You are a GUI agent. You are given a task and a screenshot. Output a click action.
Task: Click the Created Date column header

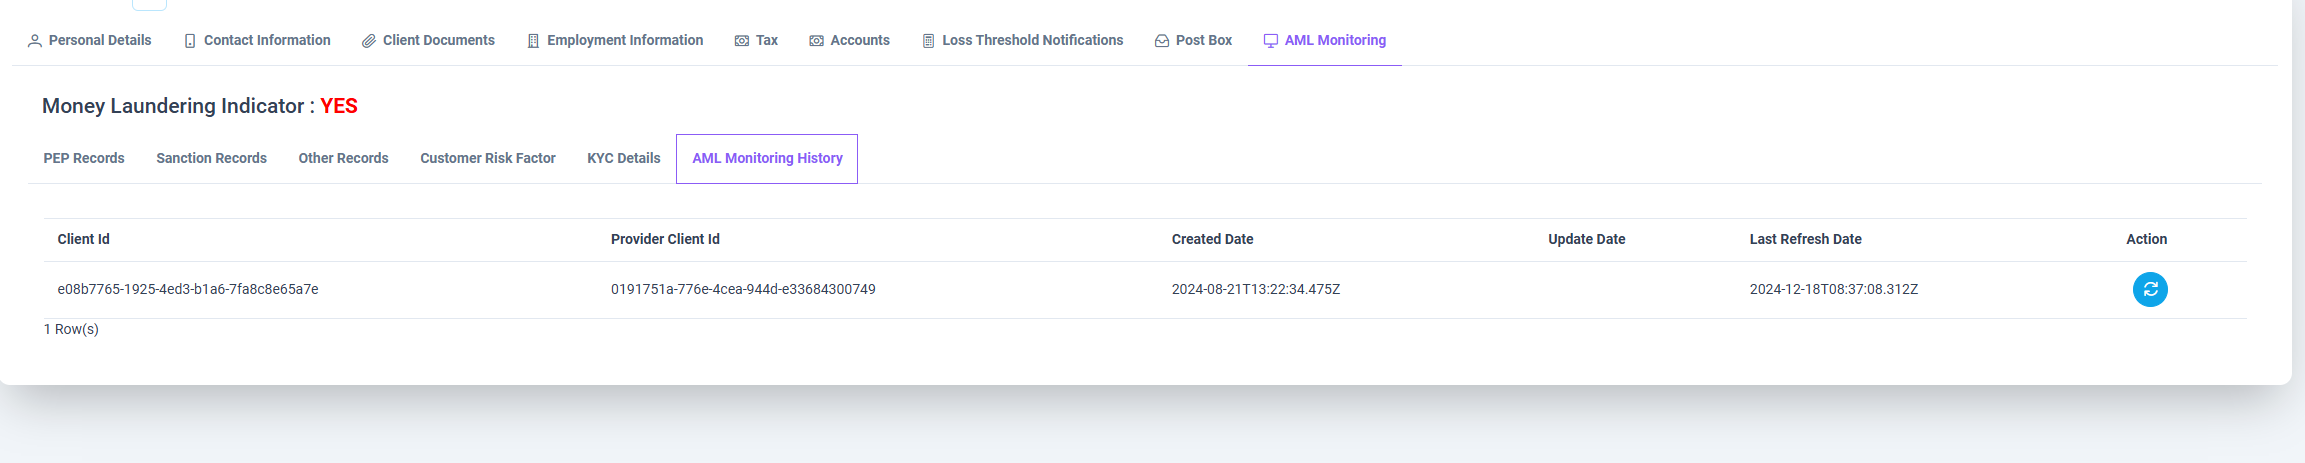click(x=1212, y=240)
